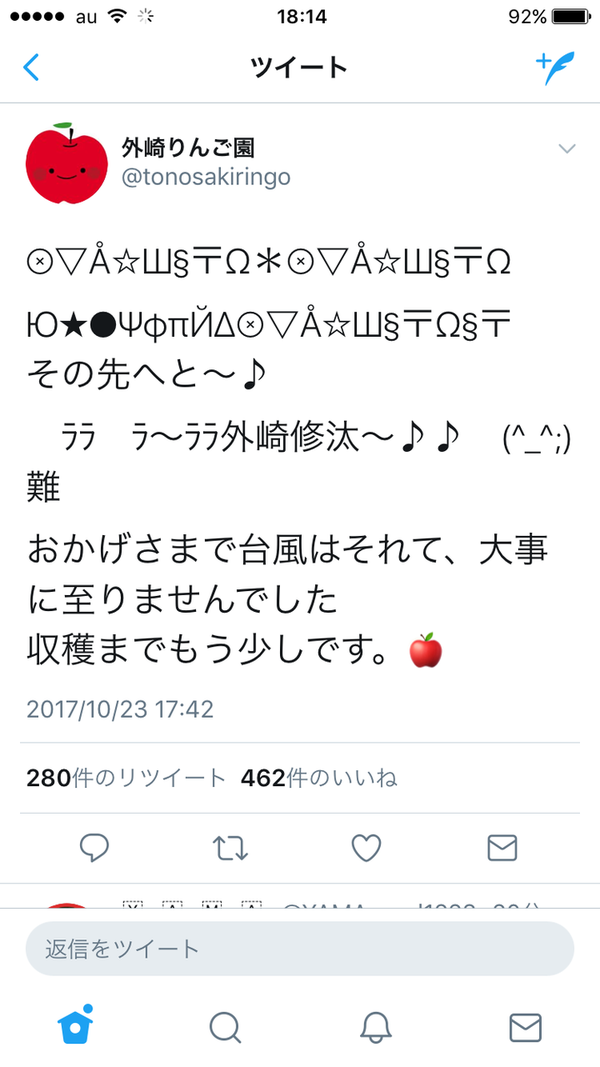This screenshot has width=600, height=1067.
Task: Visit the @tonosakiringo handle
Action: pyautogui.click(x=205, y=177)
